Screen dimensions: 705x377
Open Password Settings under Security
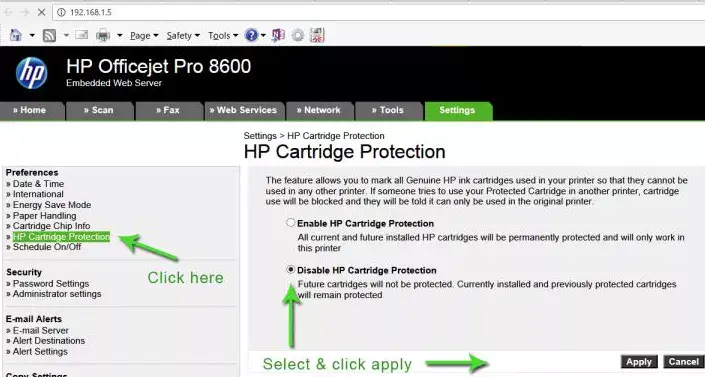point(51,283)
